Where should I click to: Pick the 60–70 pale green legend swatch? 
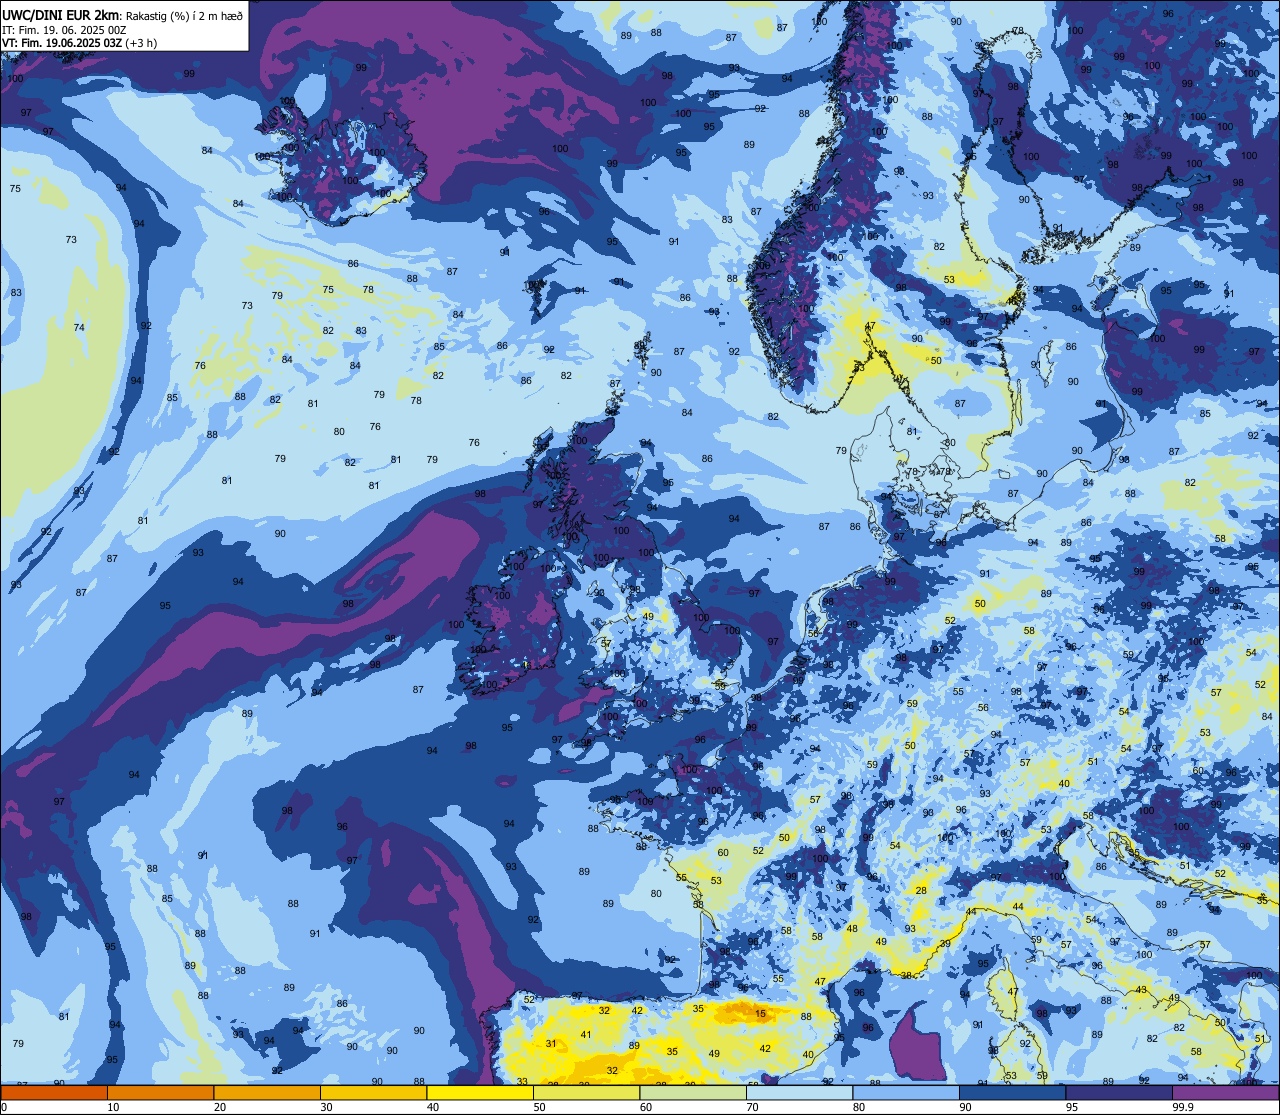point(693,1092)
